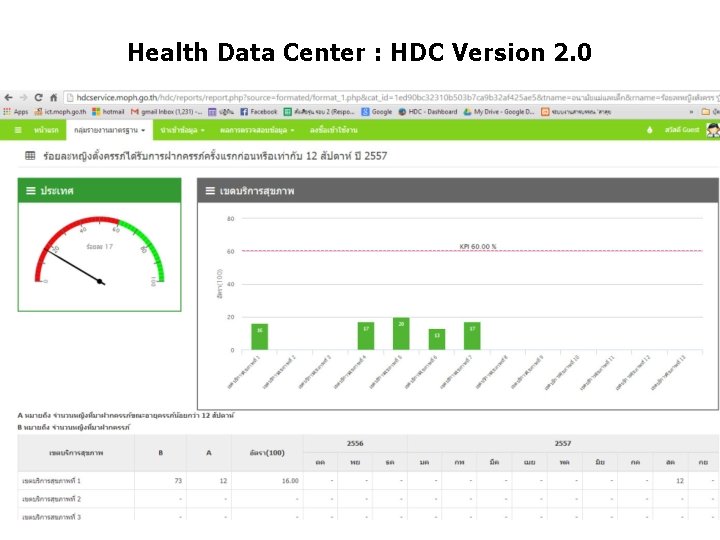Reload the page with the refresh icon
The image size is (720, 540).
pyautogui.click(x=39, y=97)
